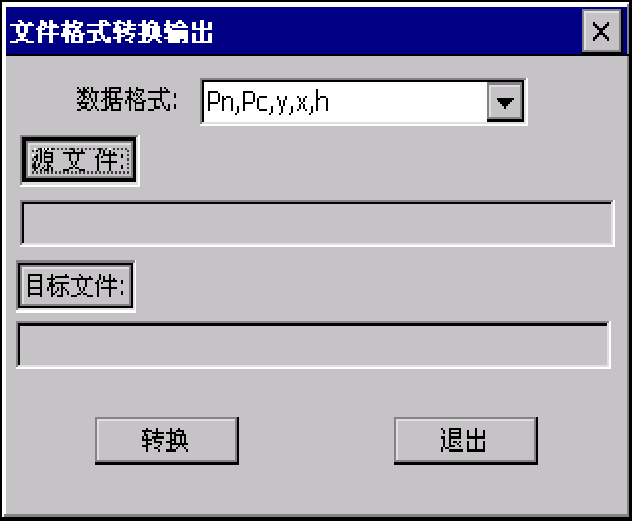Open the 目标文件 browse button
This screenshot has height=522, width=632.
pos(75,286)
